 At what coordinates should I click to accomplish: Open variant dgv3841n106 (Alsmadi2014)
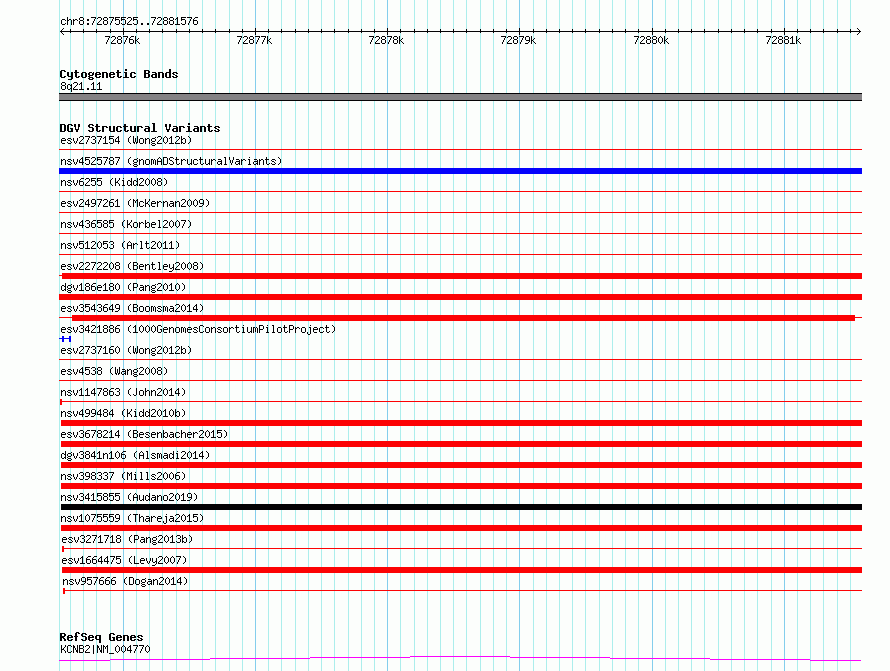pyautogui.click(x=135, y=455)
